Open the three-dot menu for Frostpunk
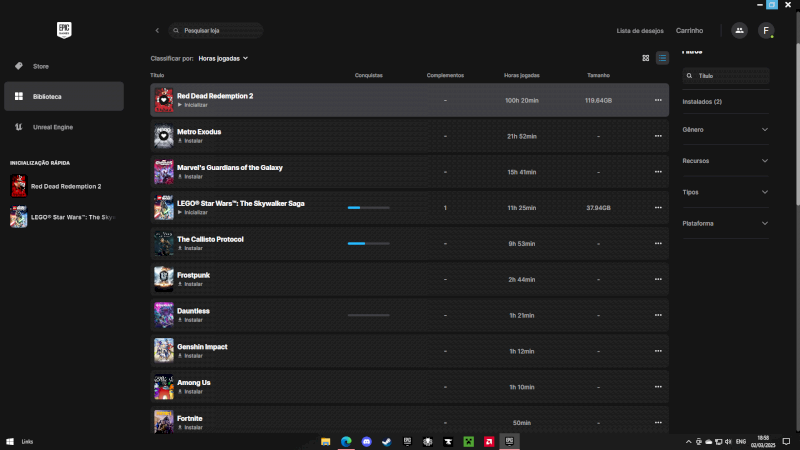 pyautogui.click(x=657, y=280)
